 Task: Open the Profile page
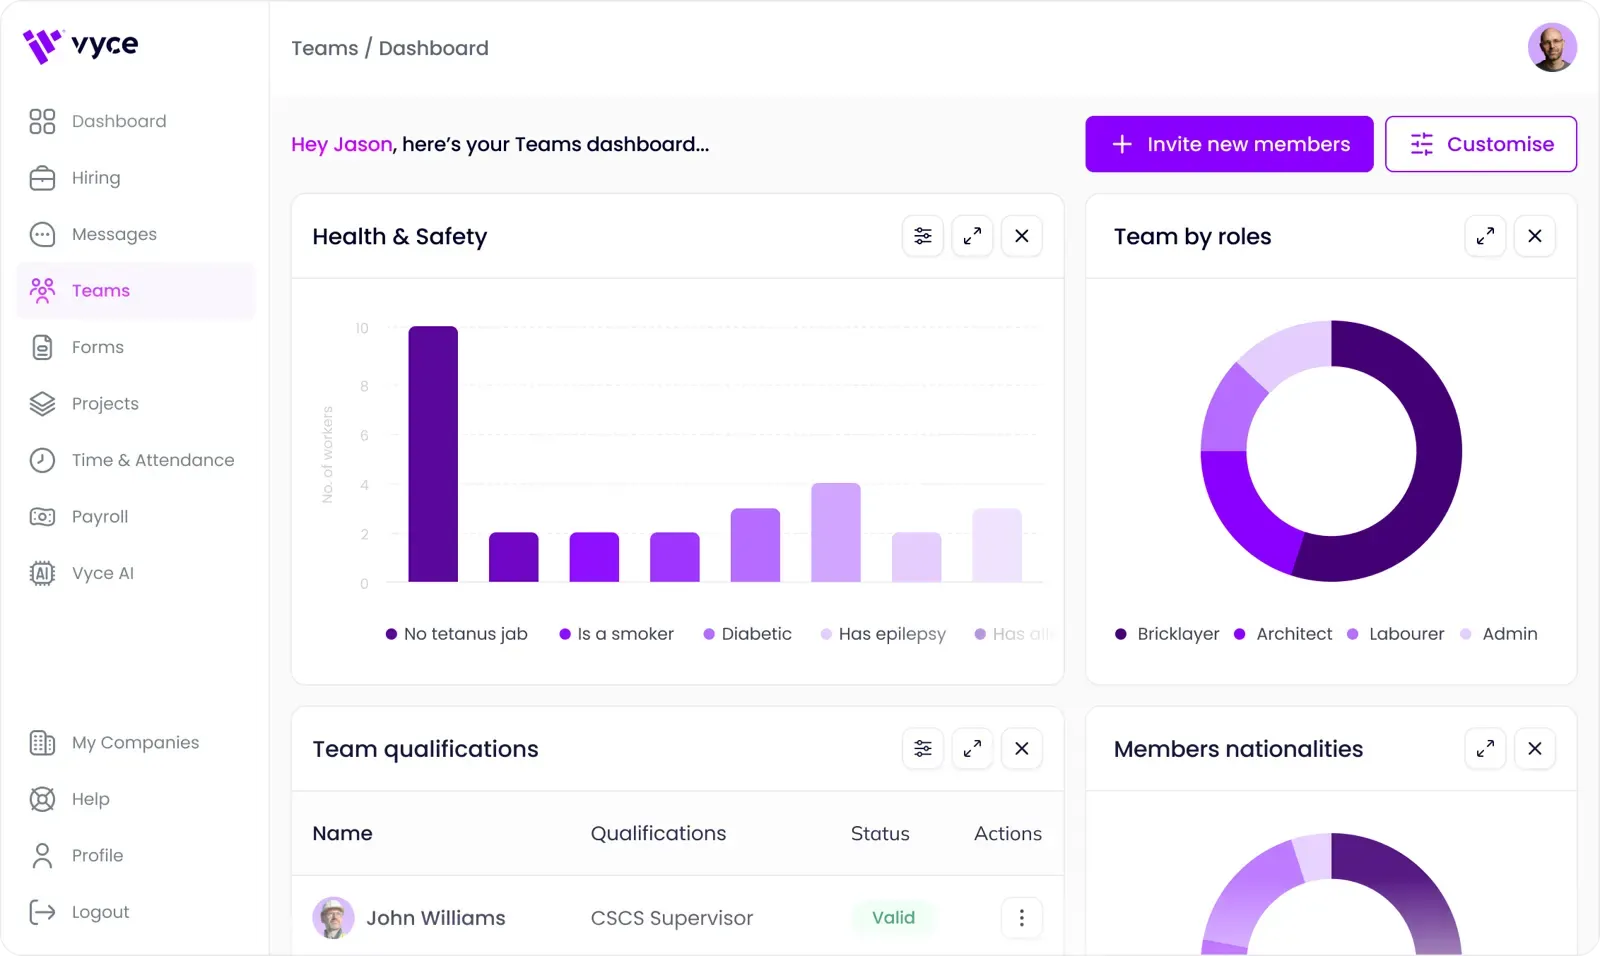pos(136,856)
